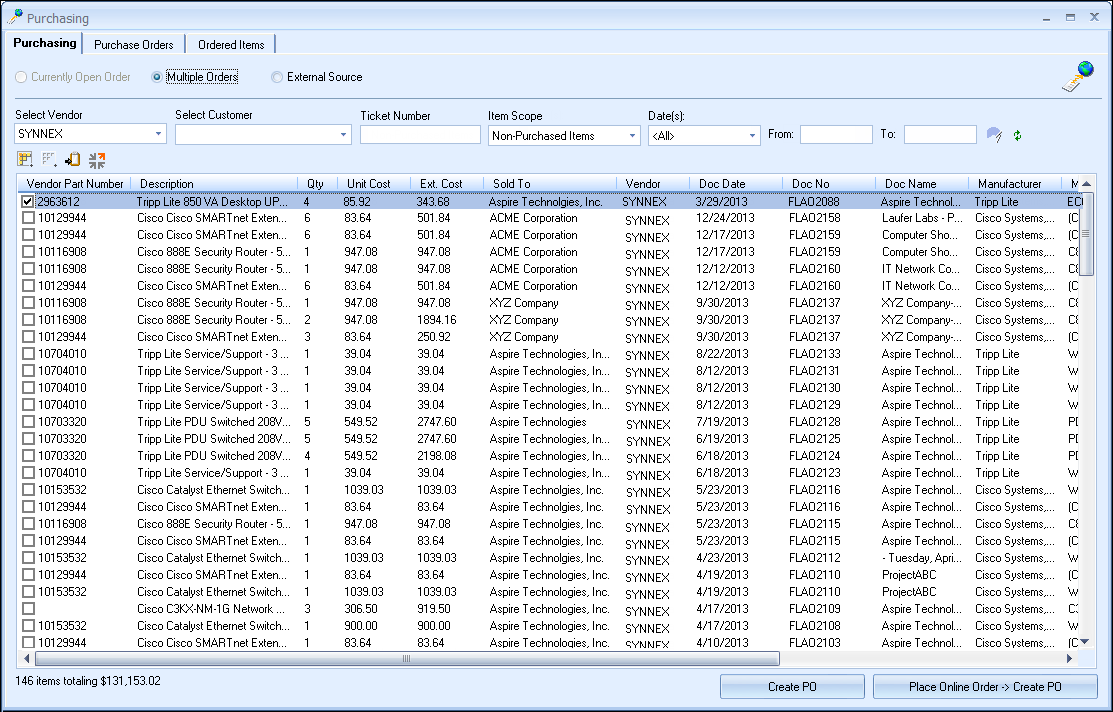Image resolution: width=1113 pixels, height=712 pixels.
Task: Click the From date input field
Action: (836, 134)
